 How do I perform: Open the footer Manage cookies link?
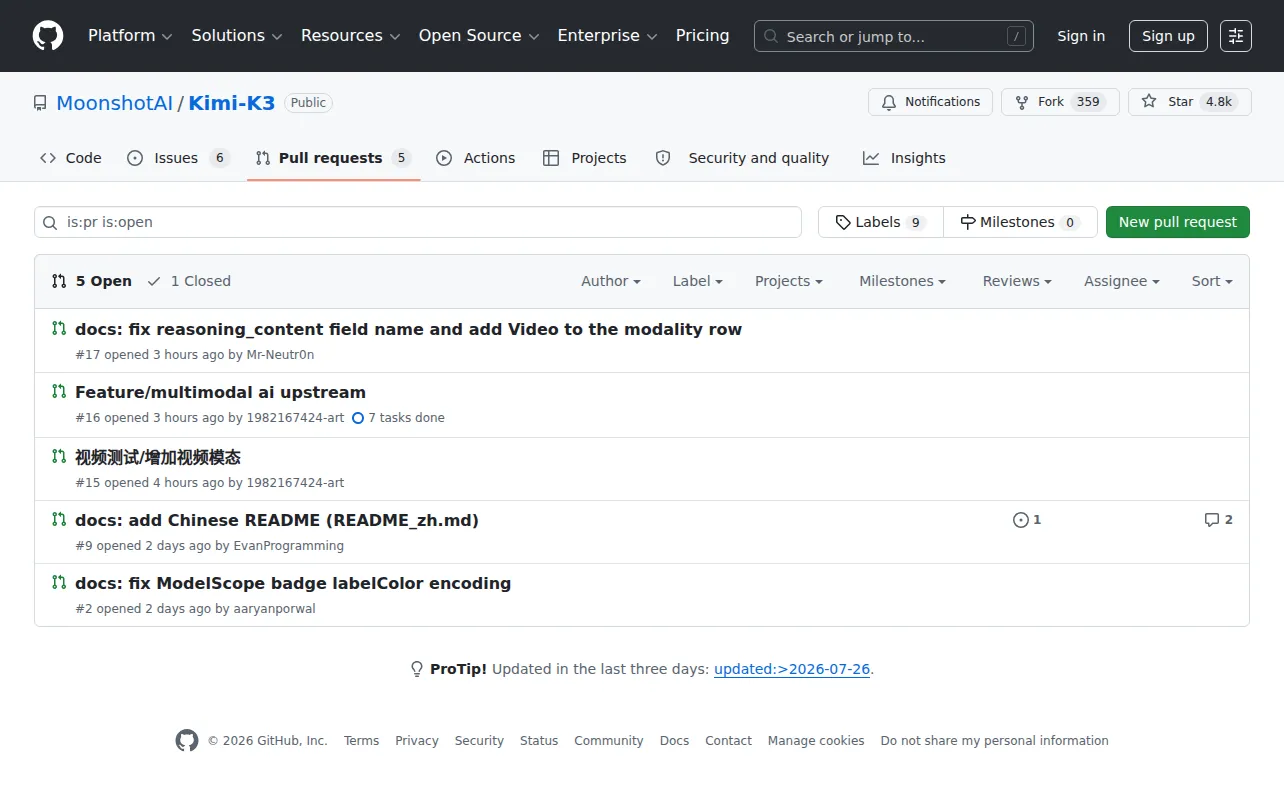pyautogui.click(x=816, y=741)
